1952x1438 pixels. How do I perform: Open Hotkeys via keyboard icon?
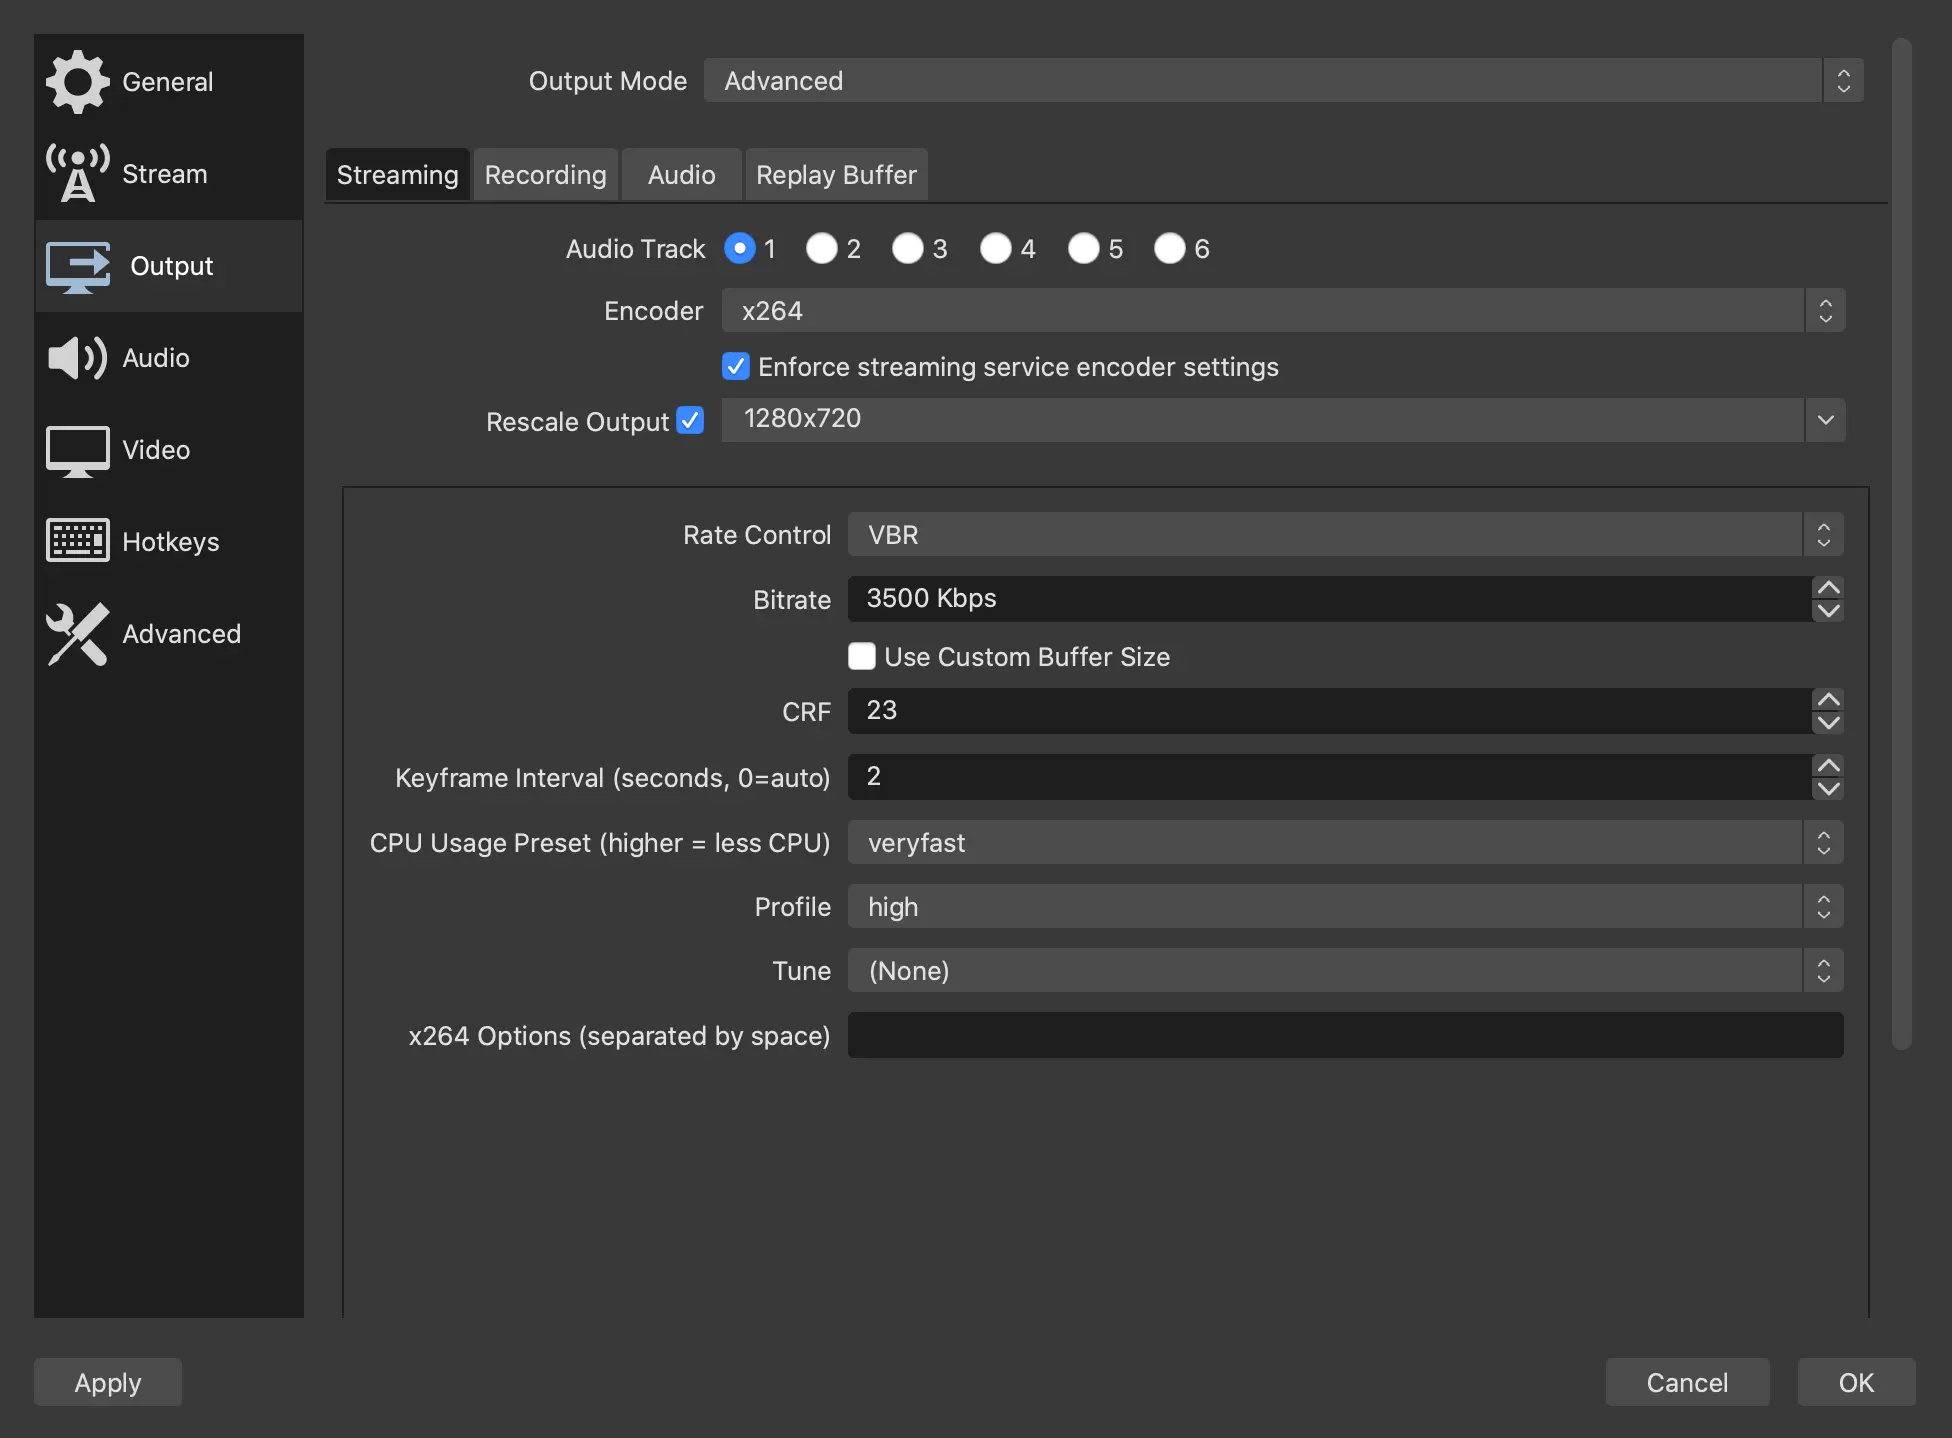[77, 540]
